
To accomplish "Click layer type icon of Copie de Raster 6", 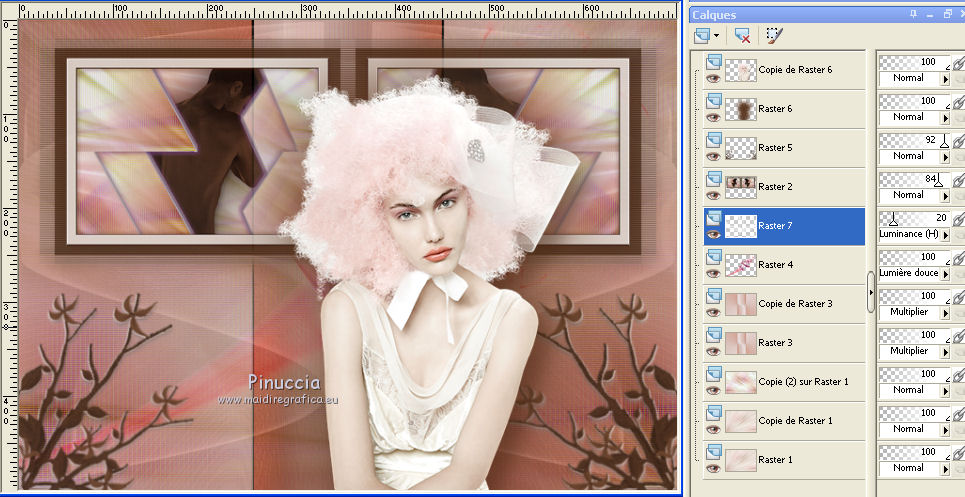I will click(714, 62).
